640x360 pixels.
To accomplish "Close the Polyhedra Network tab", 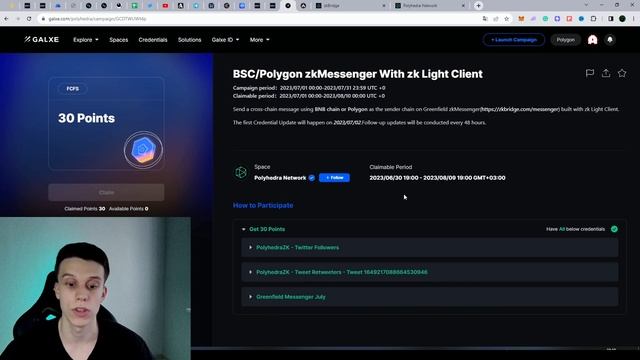I will click(x=463, y=6).
